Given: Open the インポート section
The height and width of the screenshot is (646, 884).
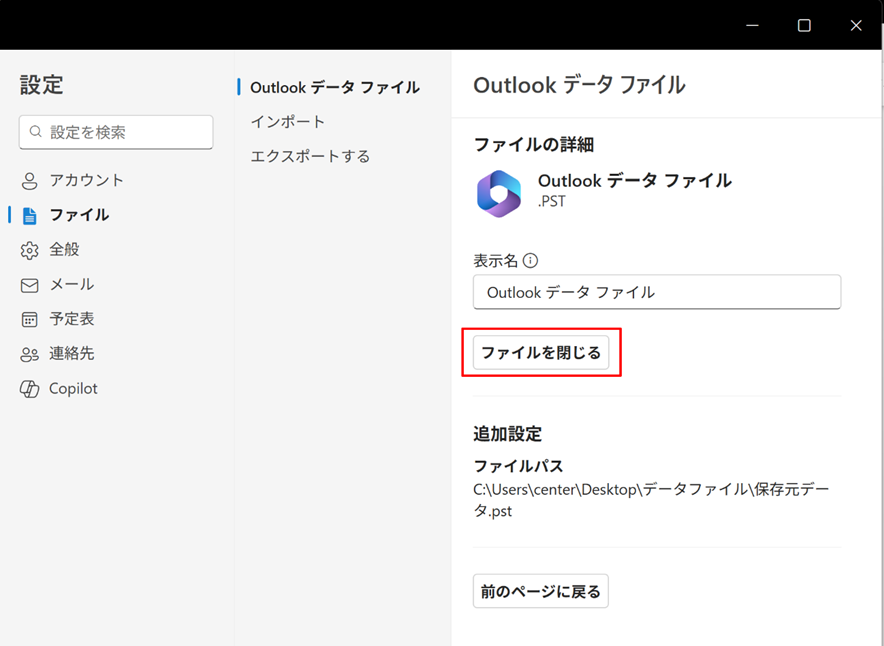Looking at the screenshot, I should 288,122.
